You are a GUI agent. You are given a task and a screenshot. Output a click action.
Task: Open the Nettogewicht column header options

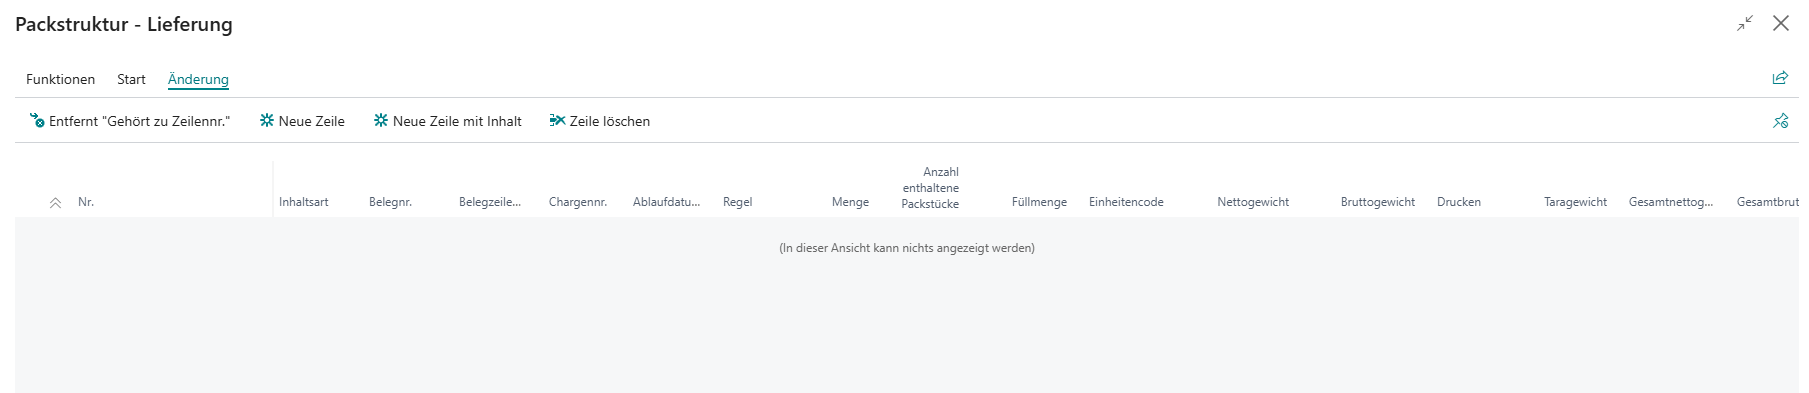pos(1253,202)
